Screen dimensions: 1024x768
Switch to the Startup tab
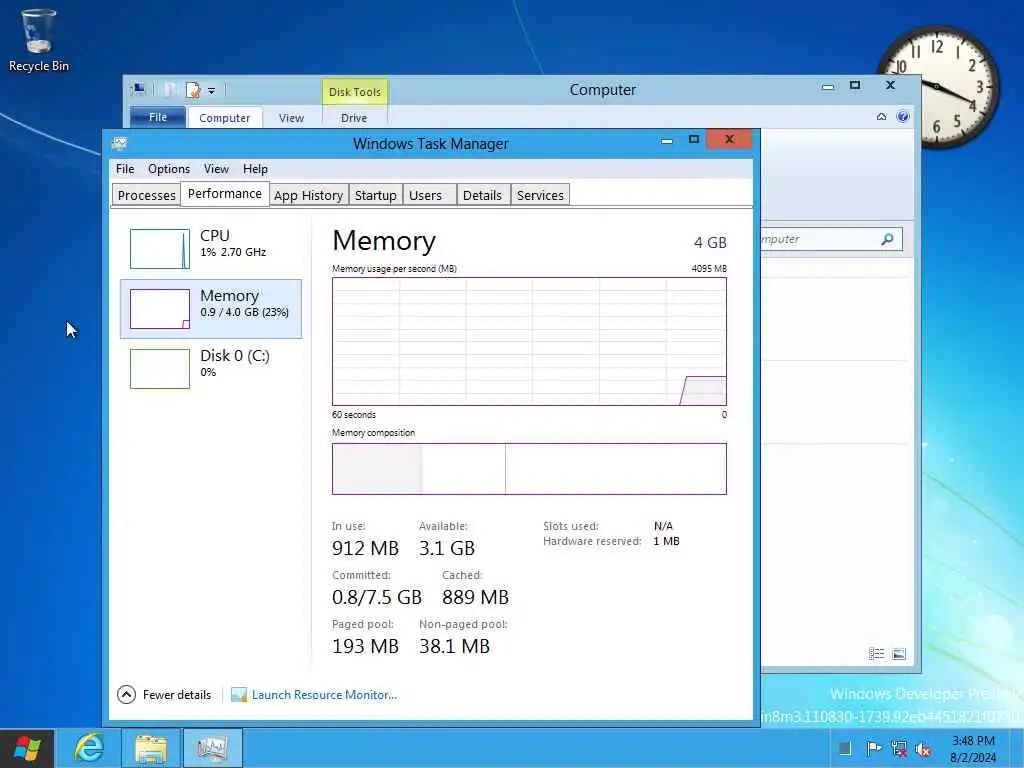click(x=376, y=195)
